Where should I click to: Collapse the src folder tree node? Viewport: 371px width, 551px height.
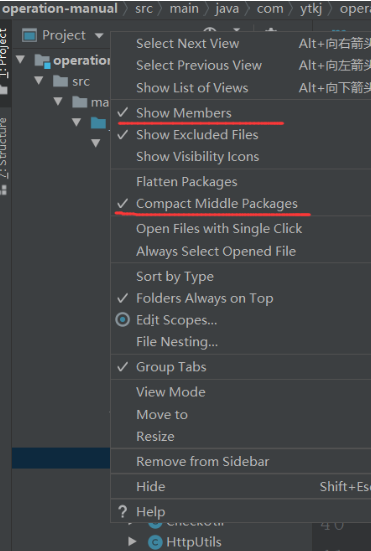coord(39,81)
